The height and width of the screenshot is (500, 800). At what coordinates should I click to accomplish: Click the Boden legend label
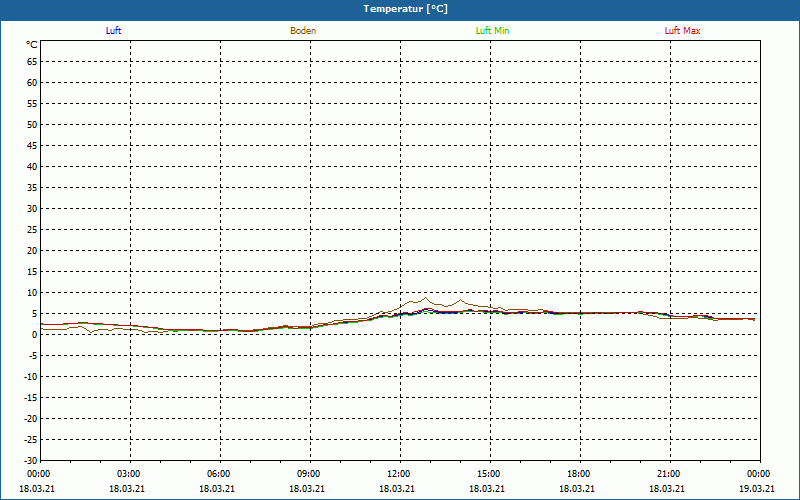pyautogui.click(x=303, y=31)
